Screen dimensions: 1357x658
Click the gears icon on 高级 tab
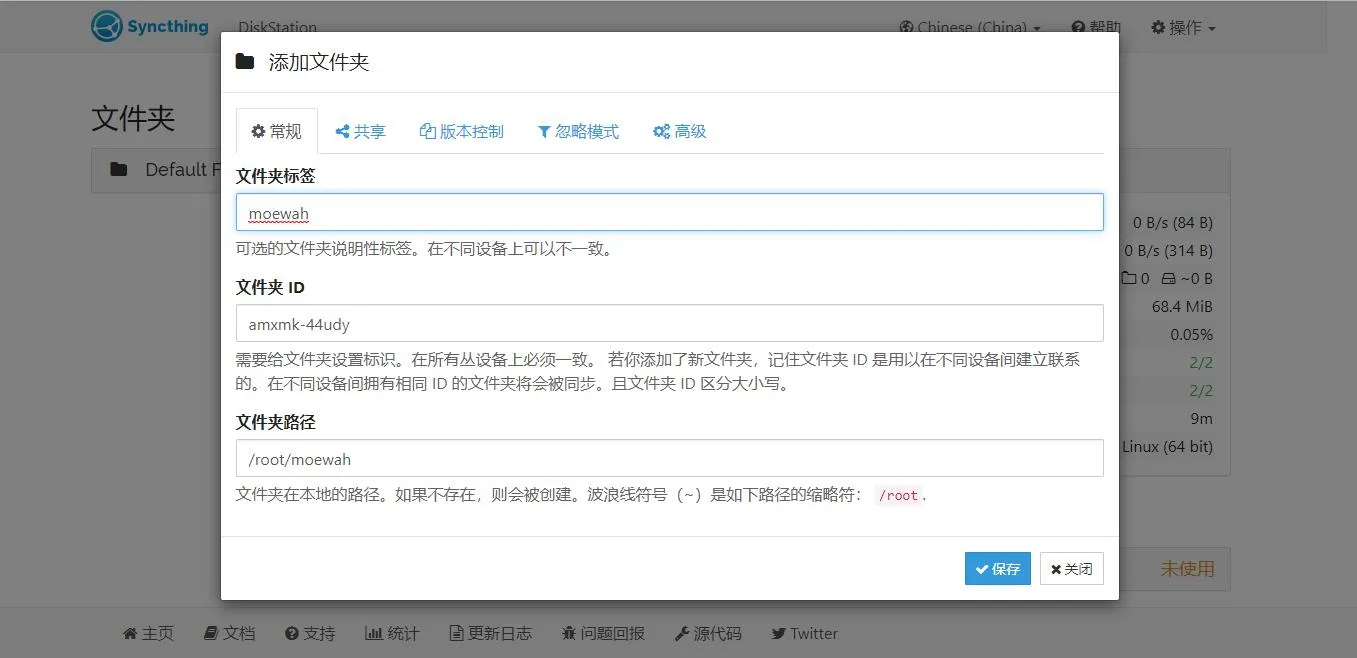click(x=661, y=131)
